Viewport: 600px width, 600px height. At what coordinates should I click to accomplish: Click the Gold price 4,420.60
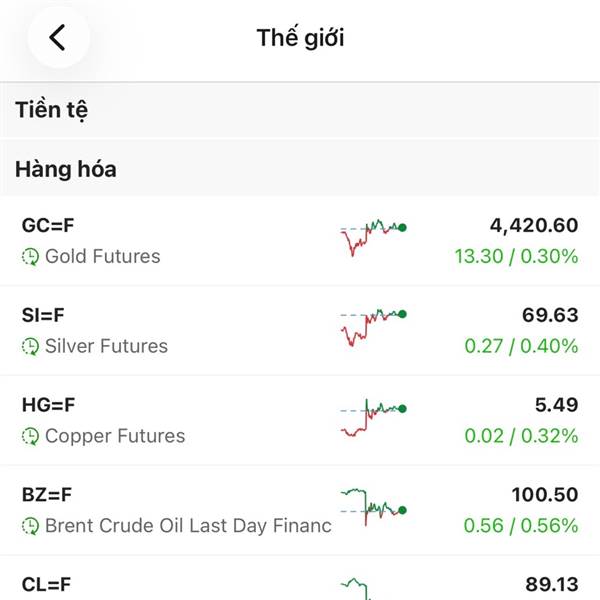533,226
